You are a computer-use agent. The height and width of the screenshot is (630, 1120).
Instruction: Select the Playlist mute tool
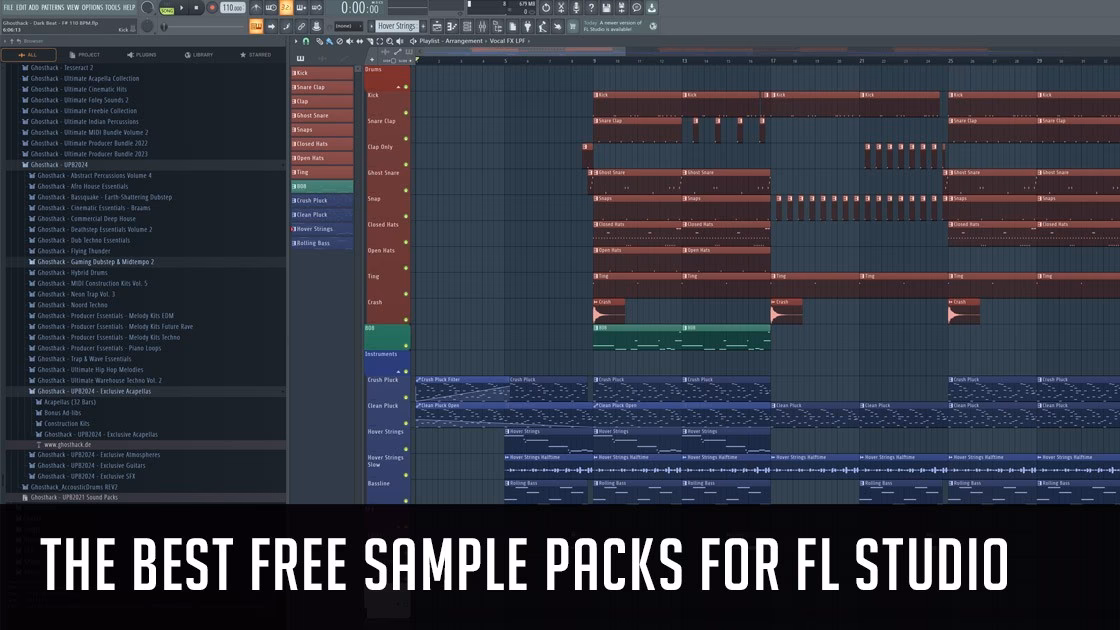(x=349, y=41)
